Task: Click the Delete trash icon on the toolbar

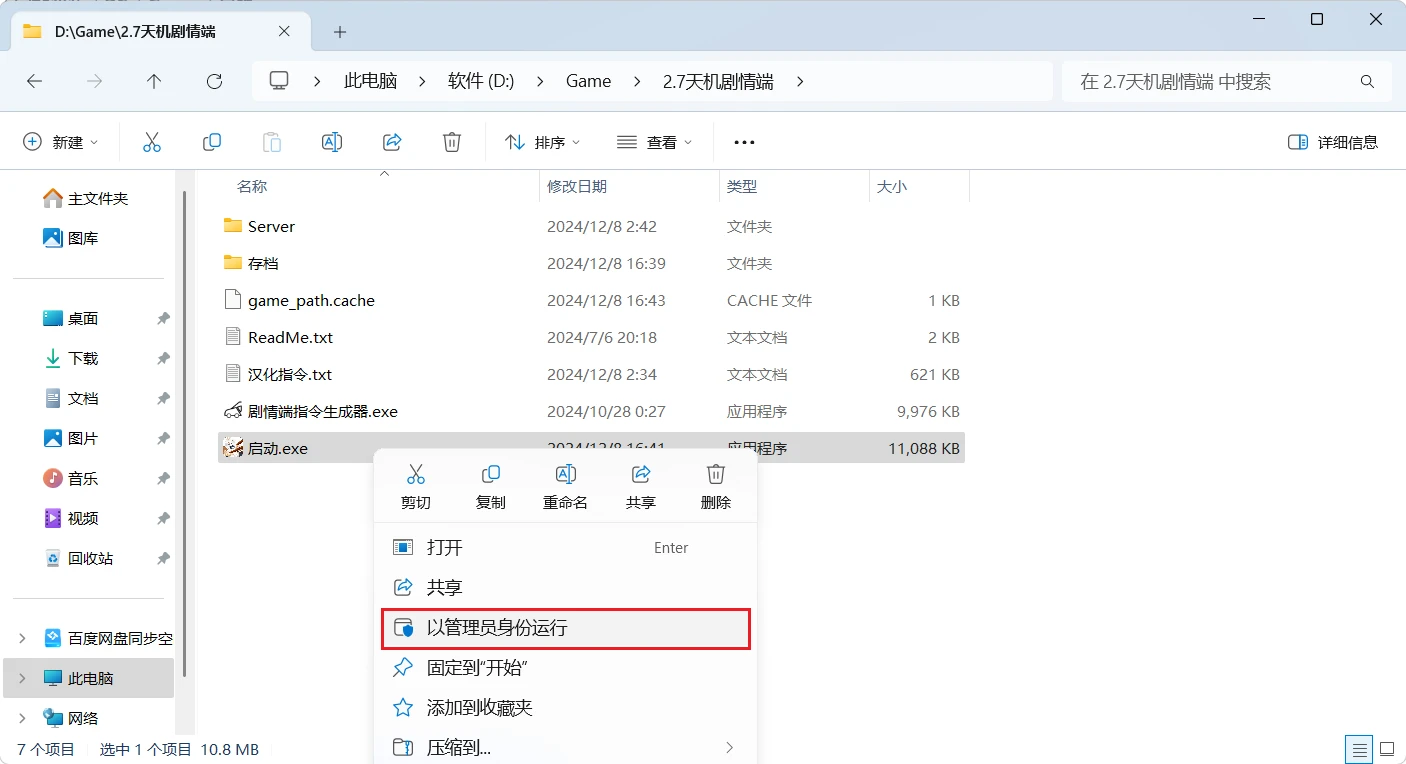Action: point(452,141)
